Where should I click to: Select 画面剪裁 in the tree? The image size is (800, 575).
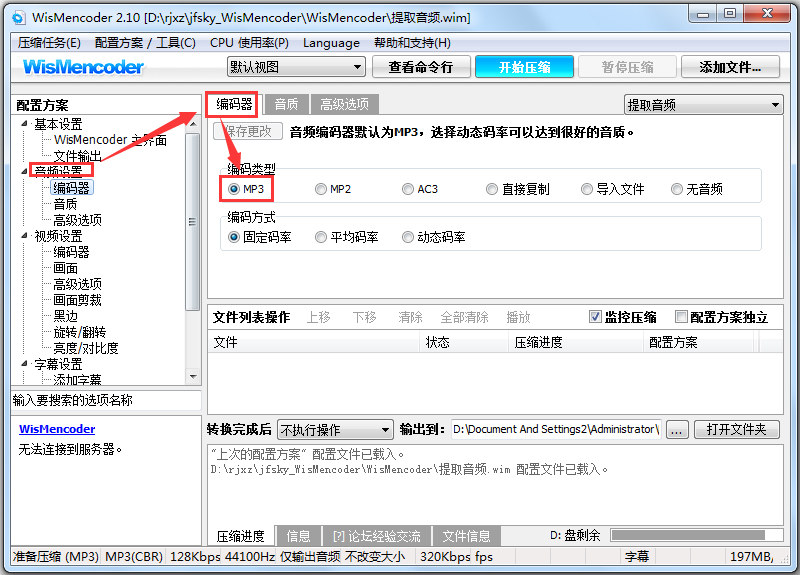point(78,300)
